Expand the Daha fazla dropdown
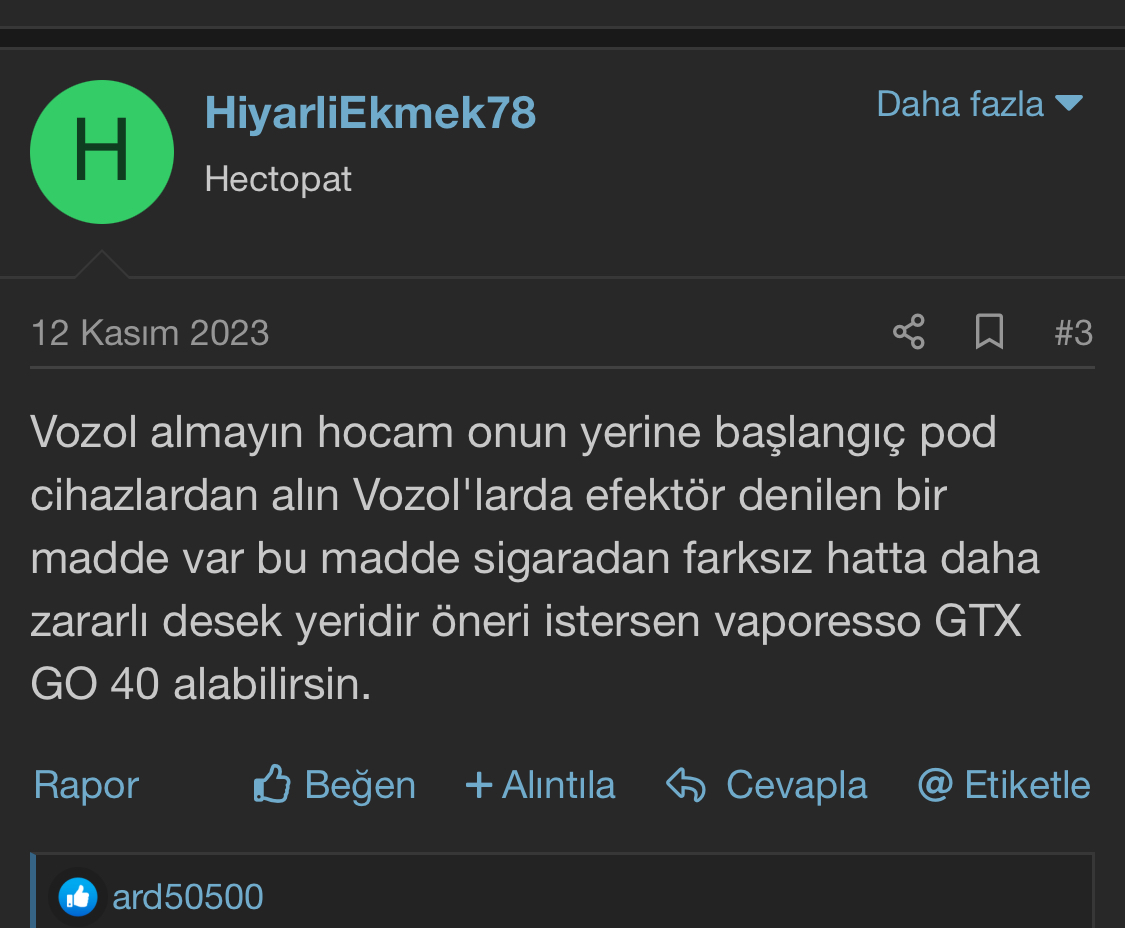The height and width of the screenshot is (928, 1125). pyautogui.click(x=979, y=104)
